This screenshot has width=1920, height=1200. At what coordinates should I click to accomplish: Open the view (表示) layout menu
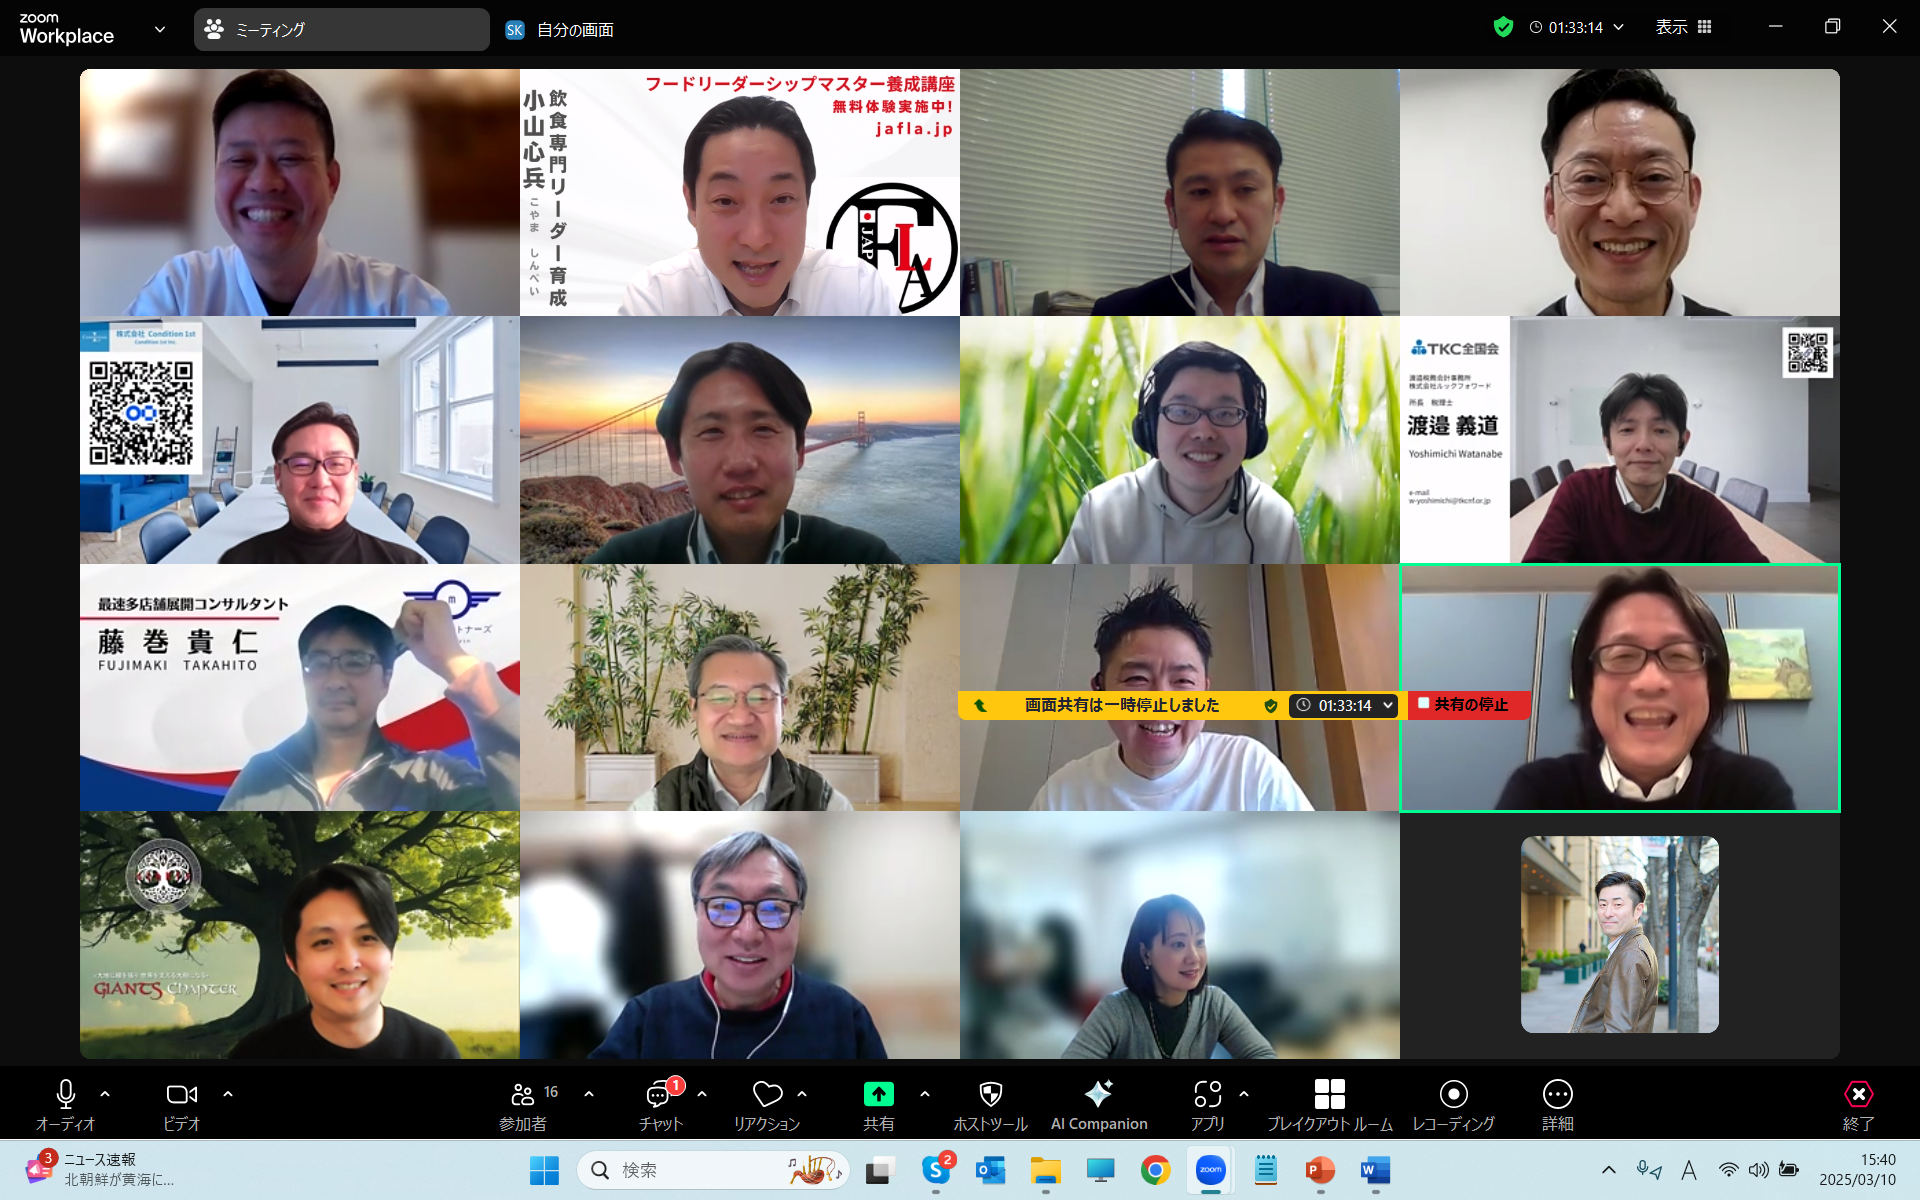click(x=1683, y=28)
